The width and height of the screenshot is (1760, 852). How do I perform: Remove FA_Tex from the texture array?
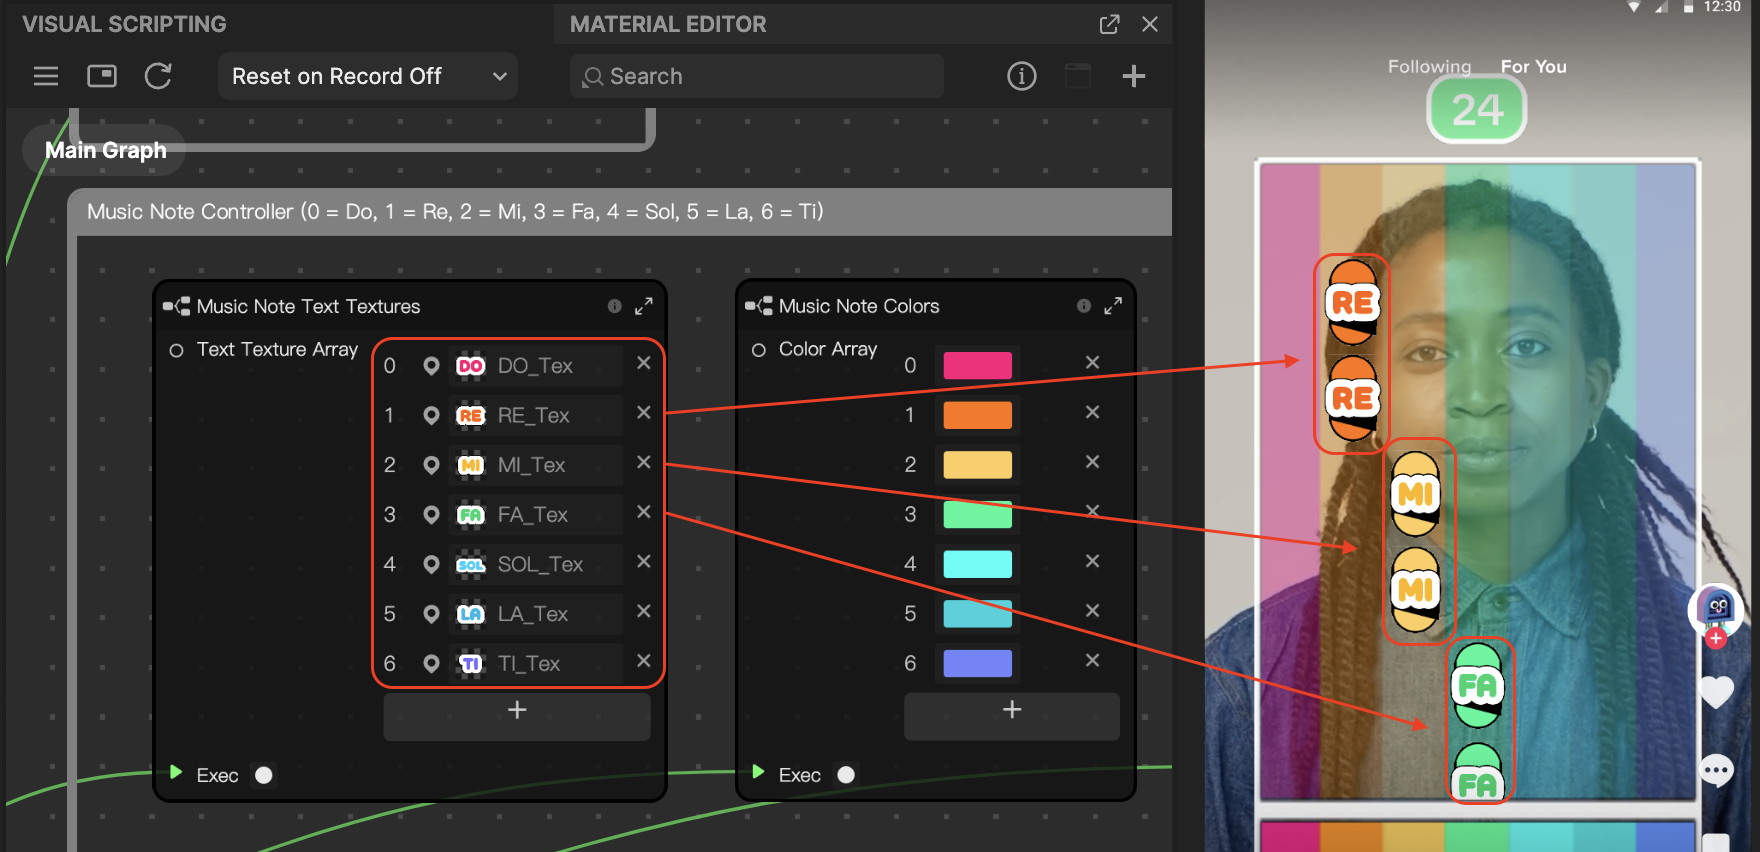644,511
